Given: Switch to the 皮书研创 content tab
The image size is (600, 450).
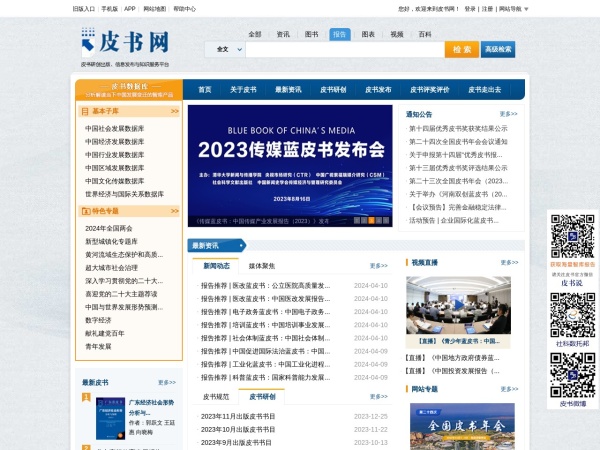Looking at the screenshot, I should tap(262, 397).
